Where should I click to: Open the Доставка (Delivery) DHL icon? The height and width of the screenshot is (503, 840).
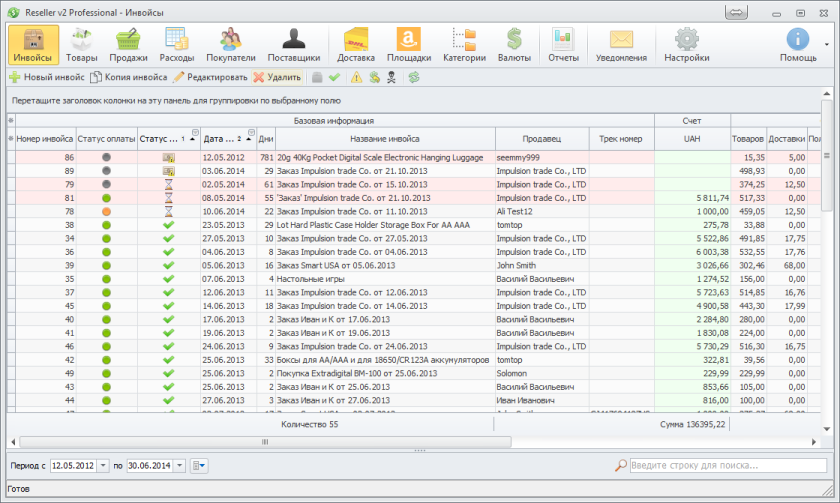click(x=356, y=45)
